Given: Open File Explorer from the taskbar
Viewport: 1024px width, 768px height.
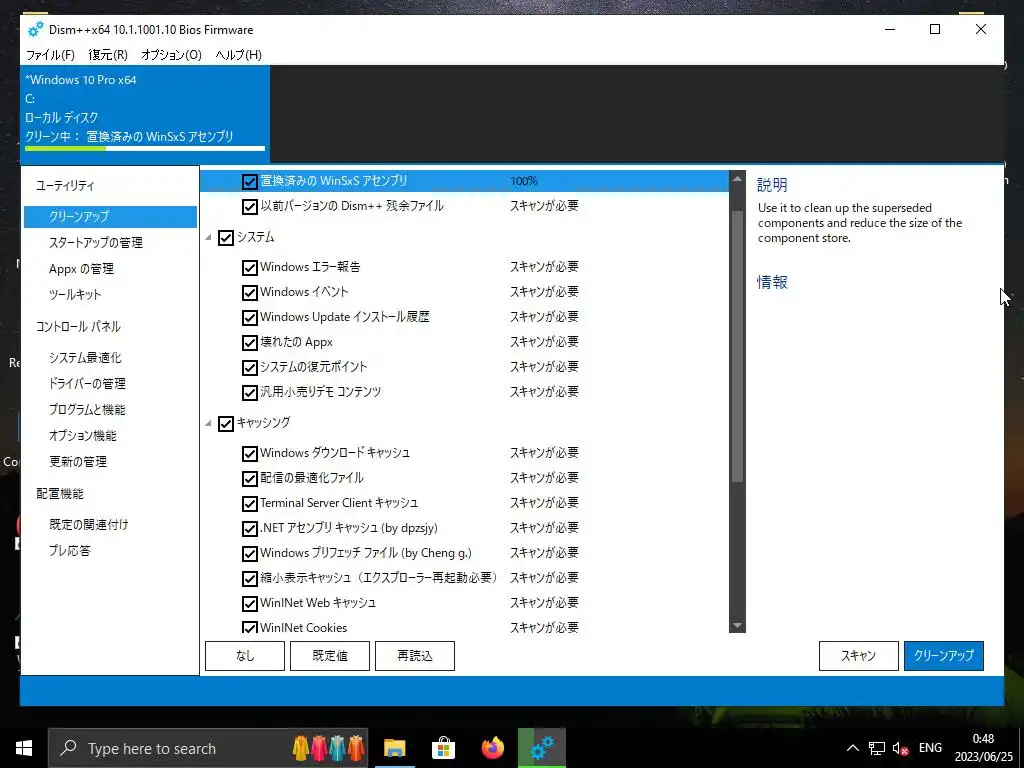Looking at the screenshot, I should coord(394,748).
